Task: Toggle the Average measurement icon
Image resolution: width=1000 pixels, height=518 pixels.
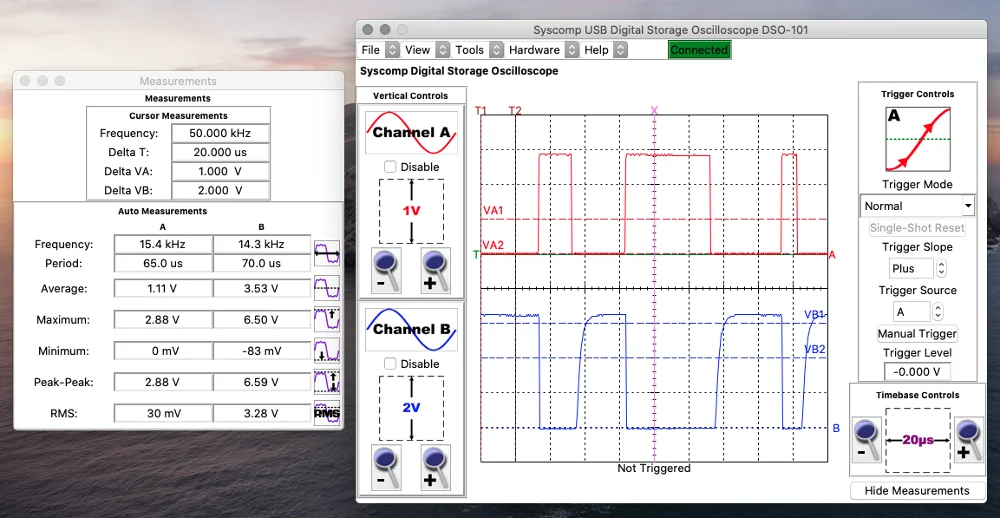Action: [x=327, y=288]
